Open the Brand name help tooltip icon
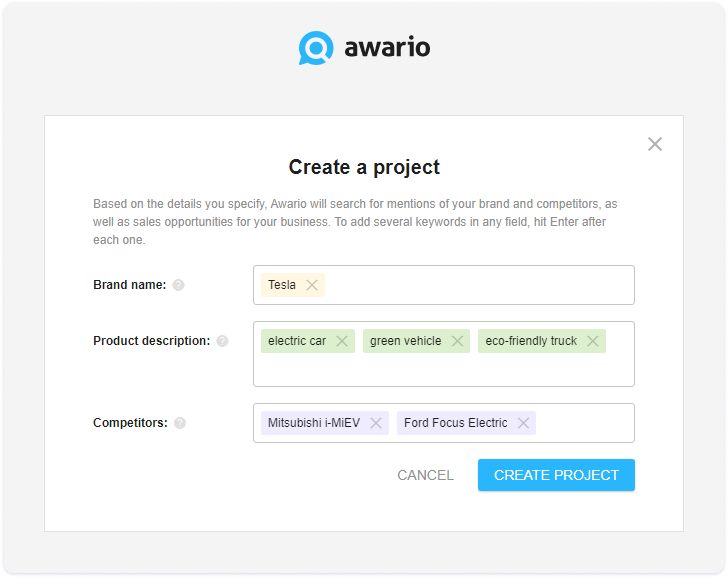Image resolution: width=728 pixels, height=578 pixels. click(178, 285)
